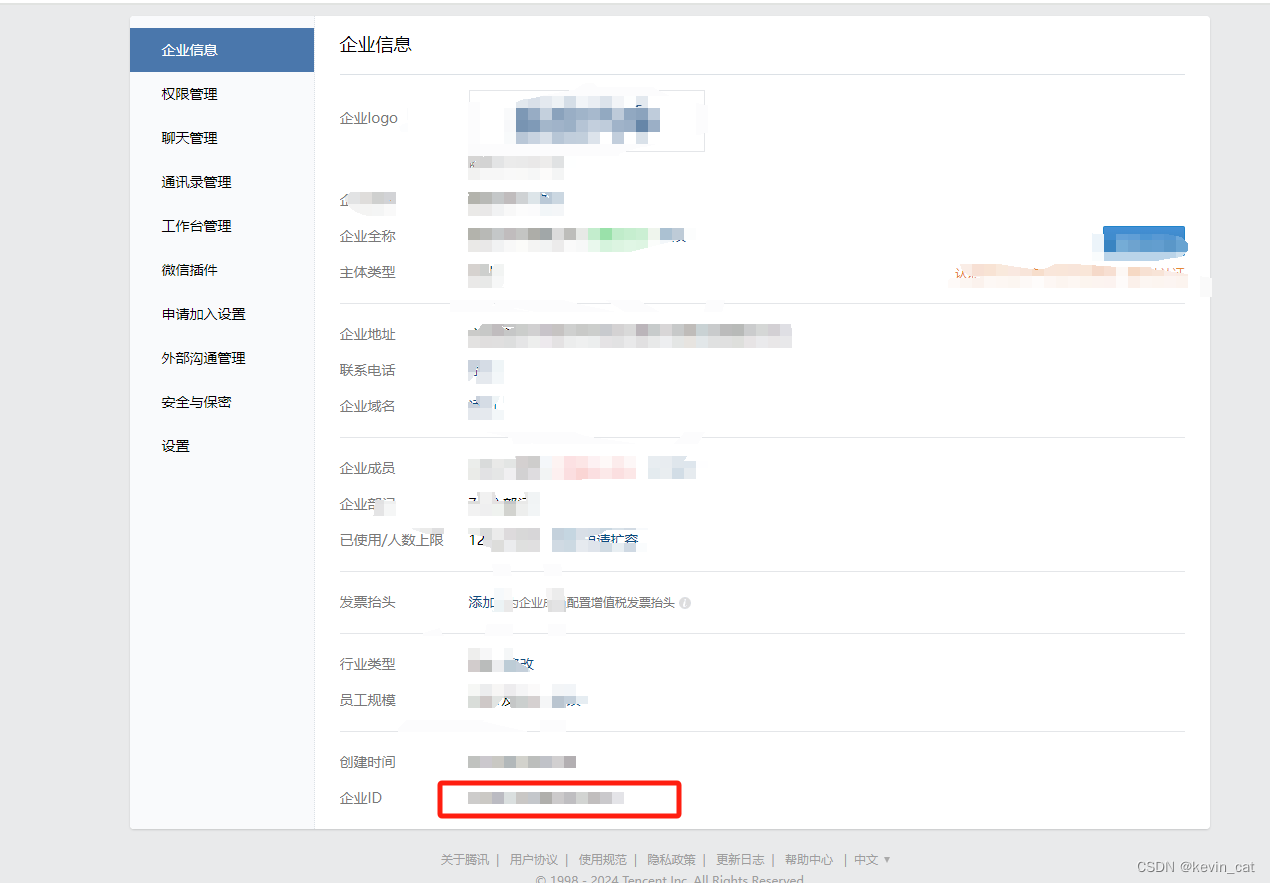Click the 主体类型 field label

tap(368, 272)
